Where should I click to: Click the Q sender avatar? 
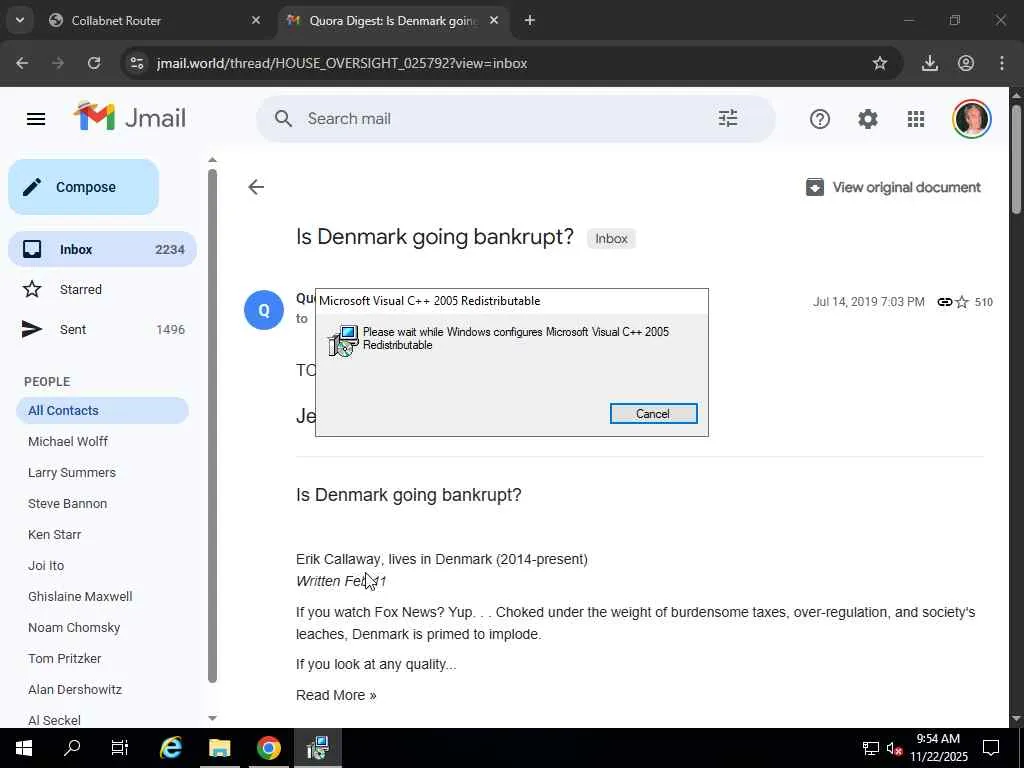pos(264,310)
